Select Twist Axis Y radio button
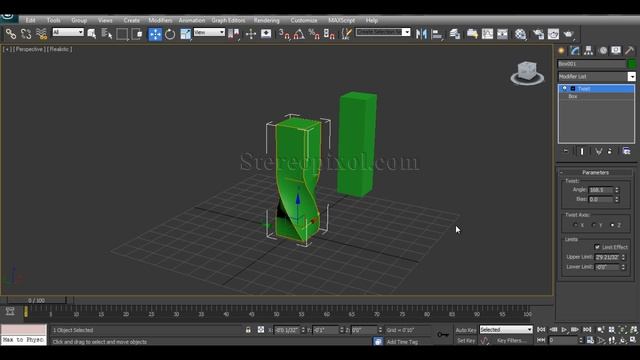The image size is (640, 360). [594, 225]
